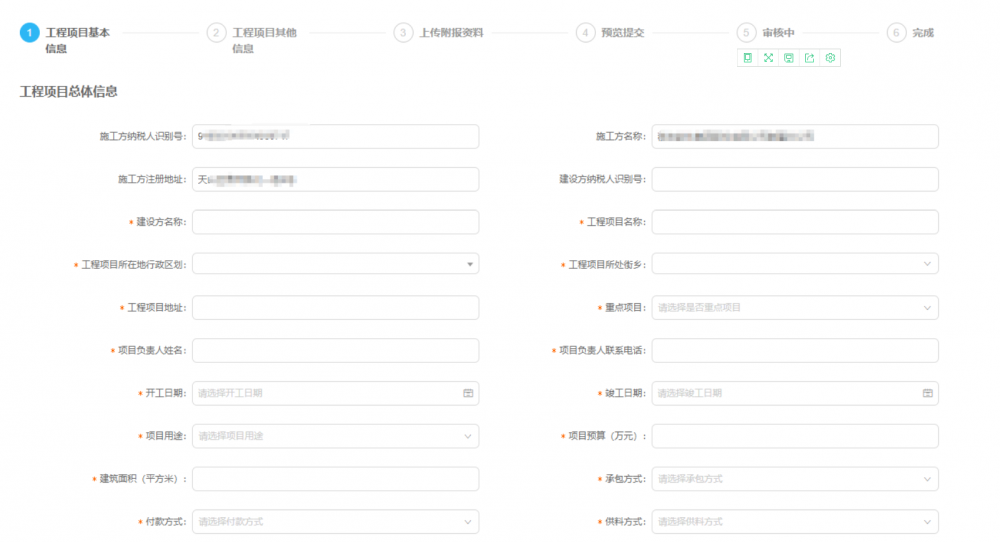The width and height of the screenshot is (1000, 542).
Task: Jump to step 4 预览提交
Action: pos(585,33)
